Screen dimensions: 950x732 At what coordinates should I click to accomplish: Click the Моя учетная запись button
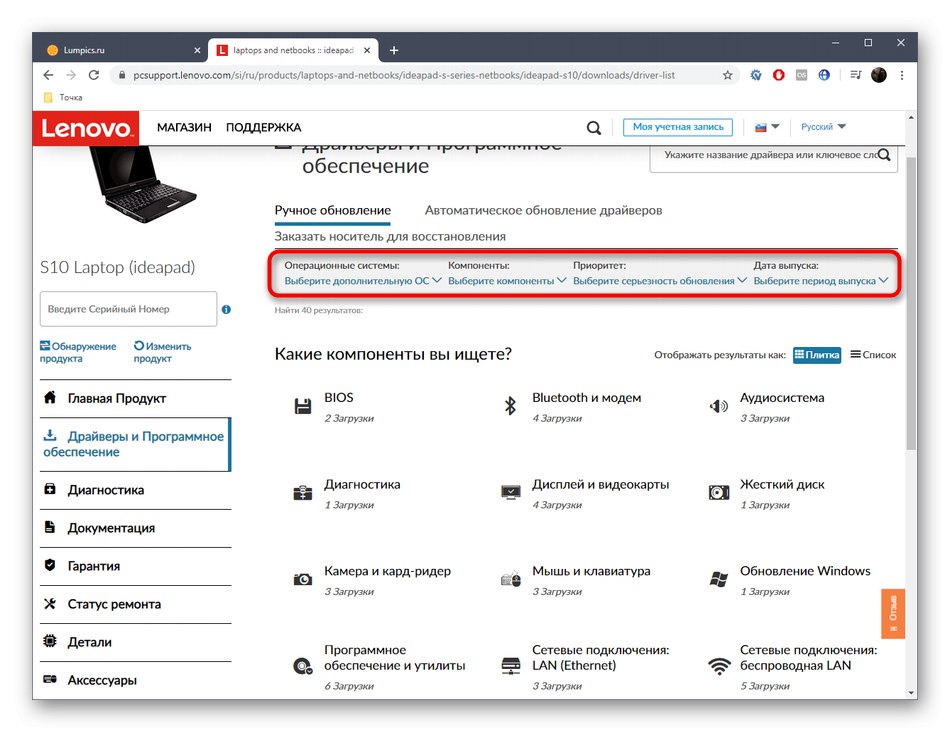[677, 127]
